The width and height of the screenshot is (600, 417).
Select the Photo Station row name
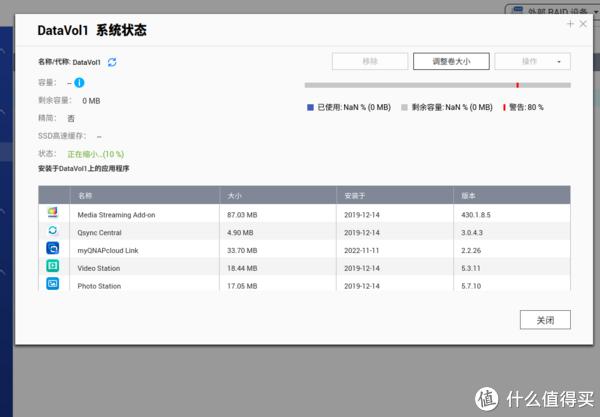click(x=99, y=286)
